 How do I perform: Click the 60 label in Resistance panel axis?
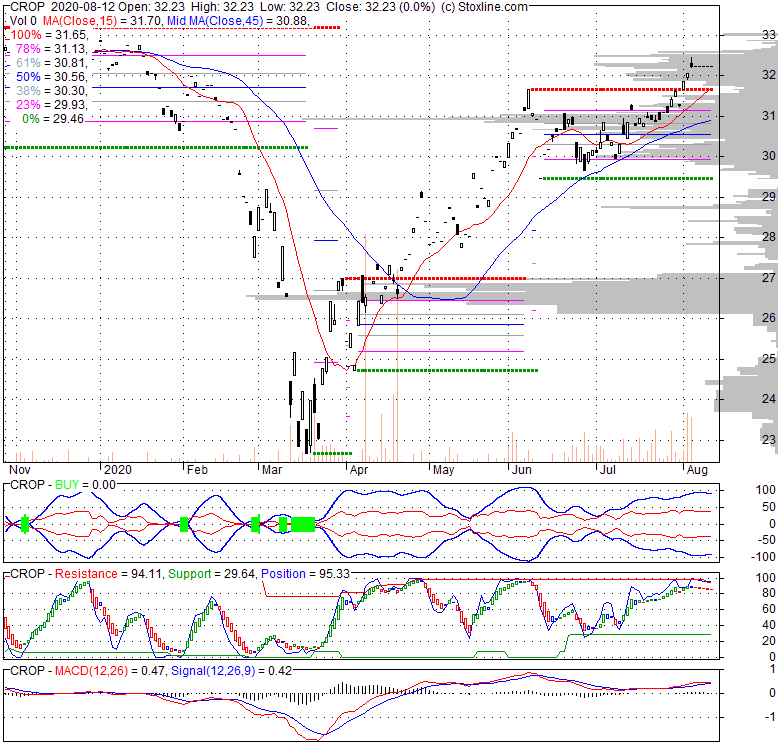pos(769,609)
